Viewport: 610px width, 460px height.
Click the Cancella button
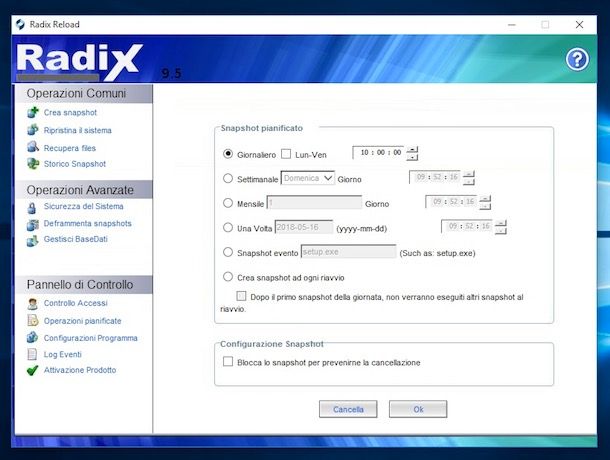[x=348, y=409]
